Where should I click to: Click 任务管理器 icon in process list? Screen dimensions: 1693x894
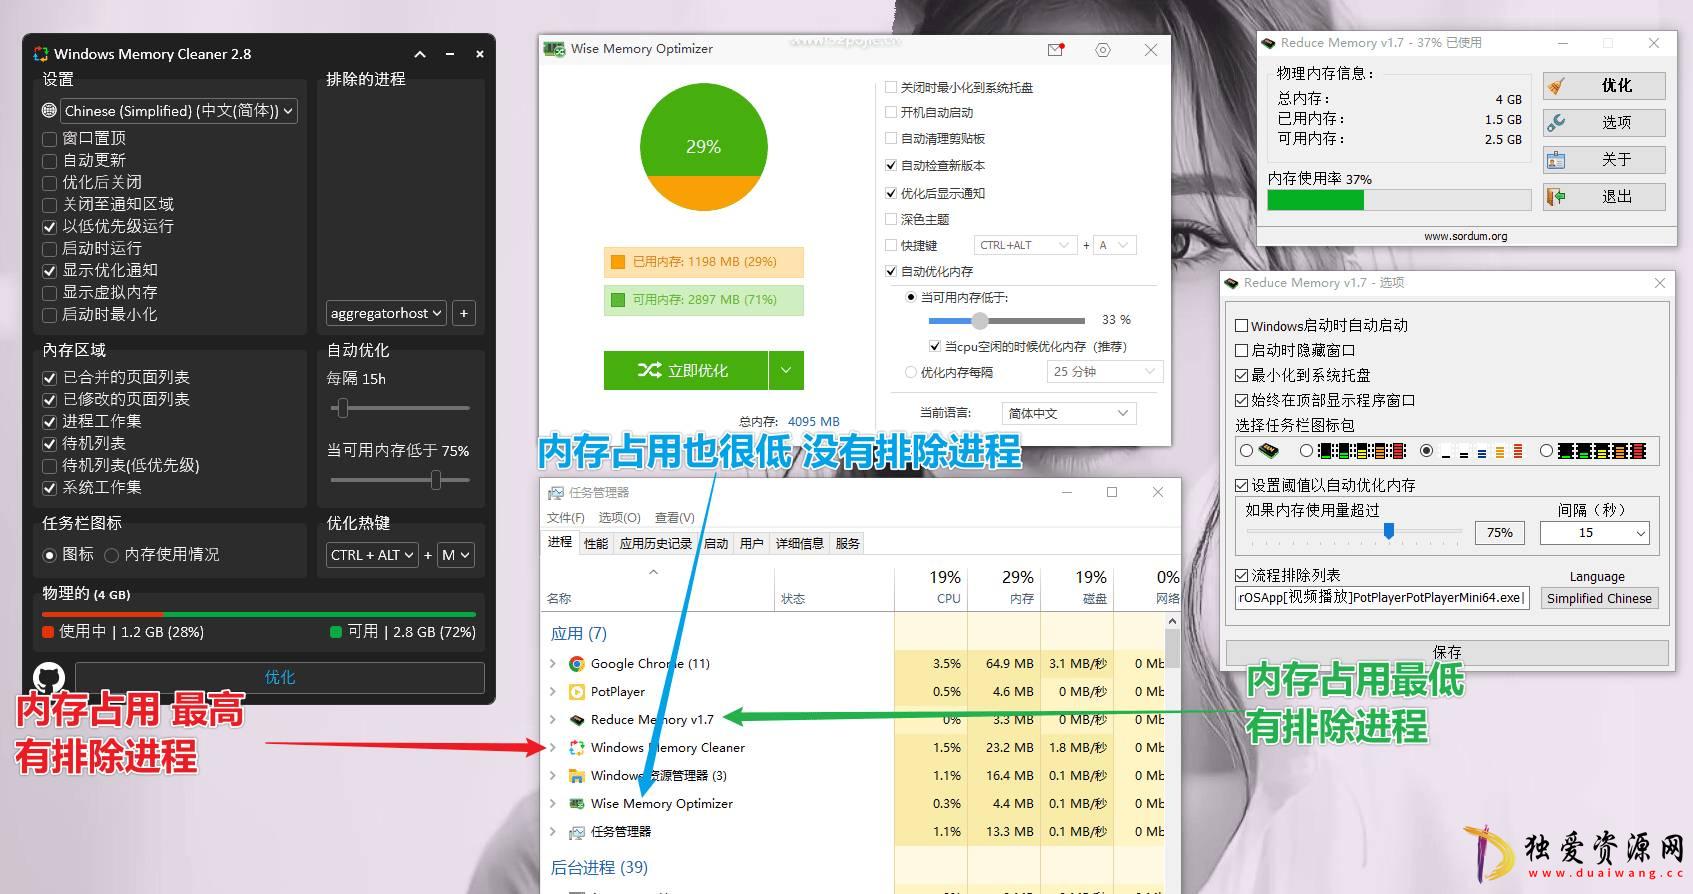point(576,832)
